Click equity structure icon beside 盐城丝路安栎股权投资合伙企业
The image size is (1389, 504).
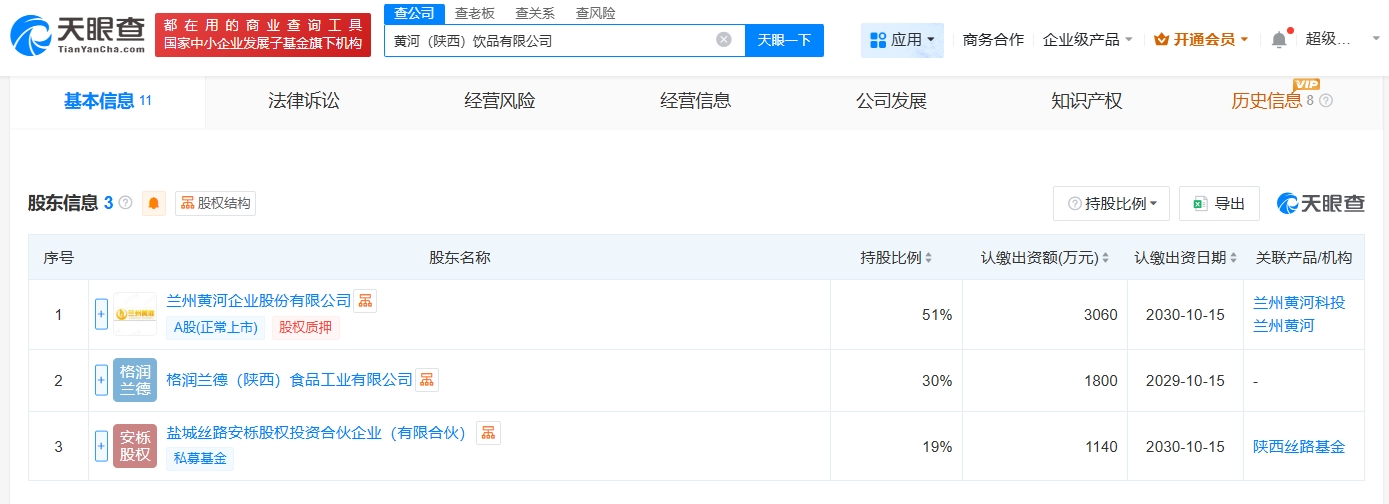488,433
